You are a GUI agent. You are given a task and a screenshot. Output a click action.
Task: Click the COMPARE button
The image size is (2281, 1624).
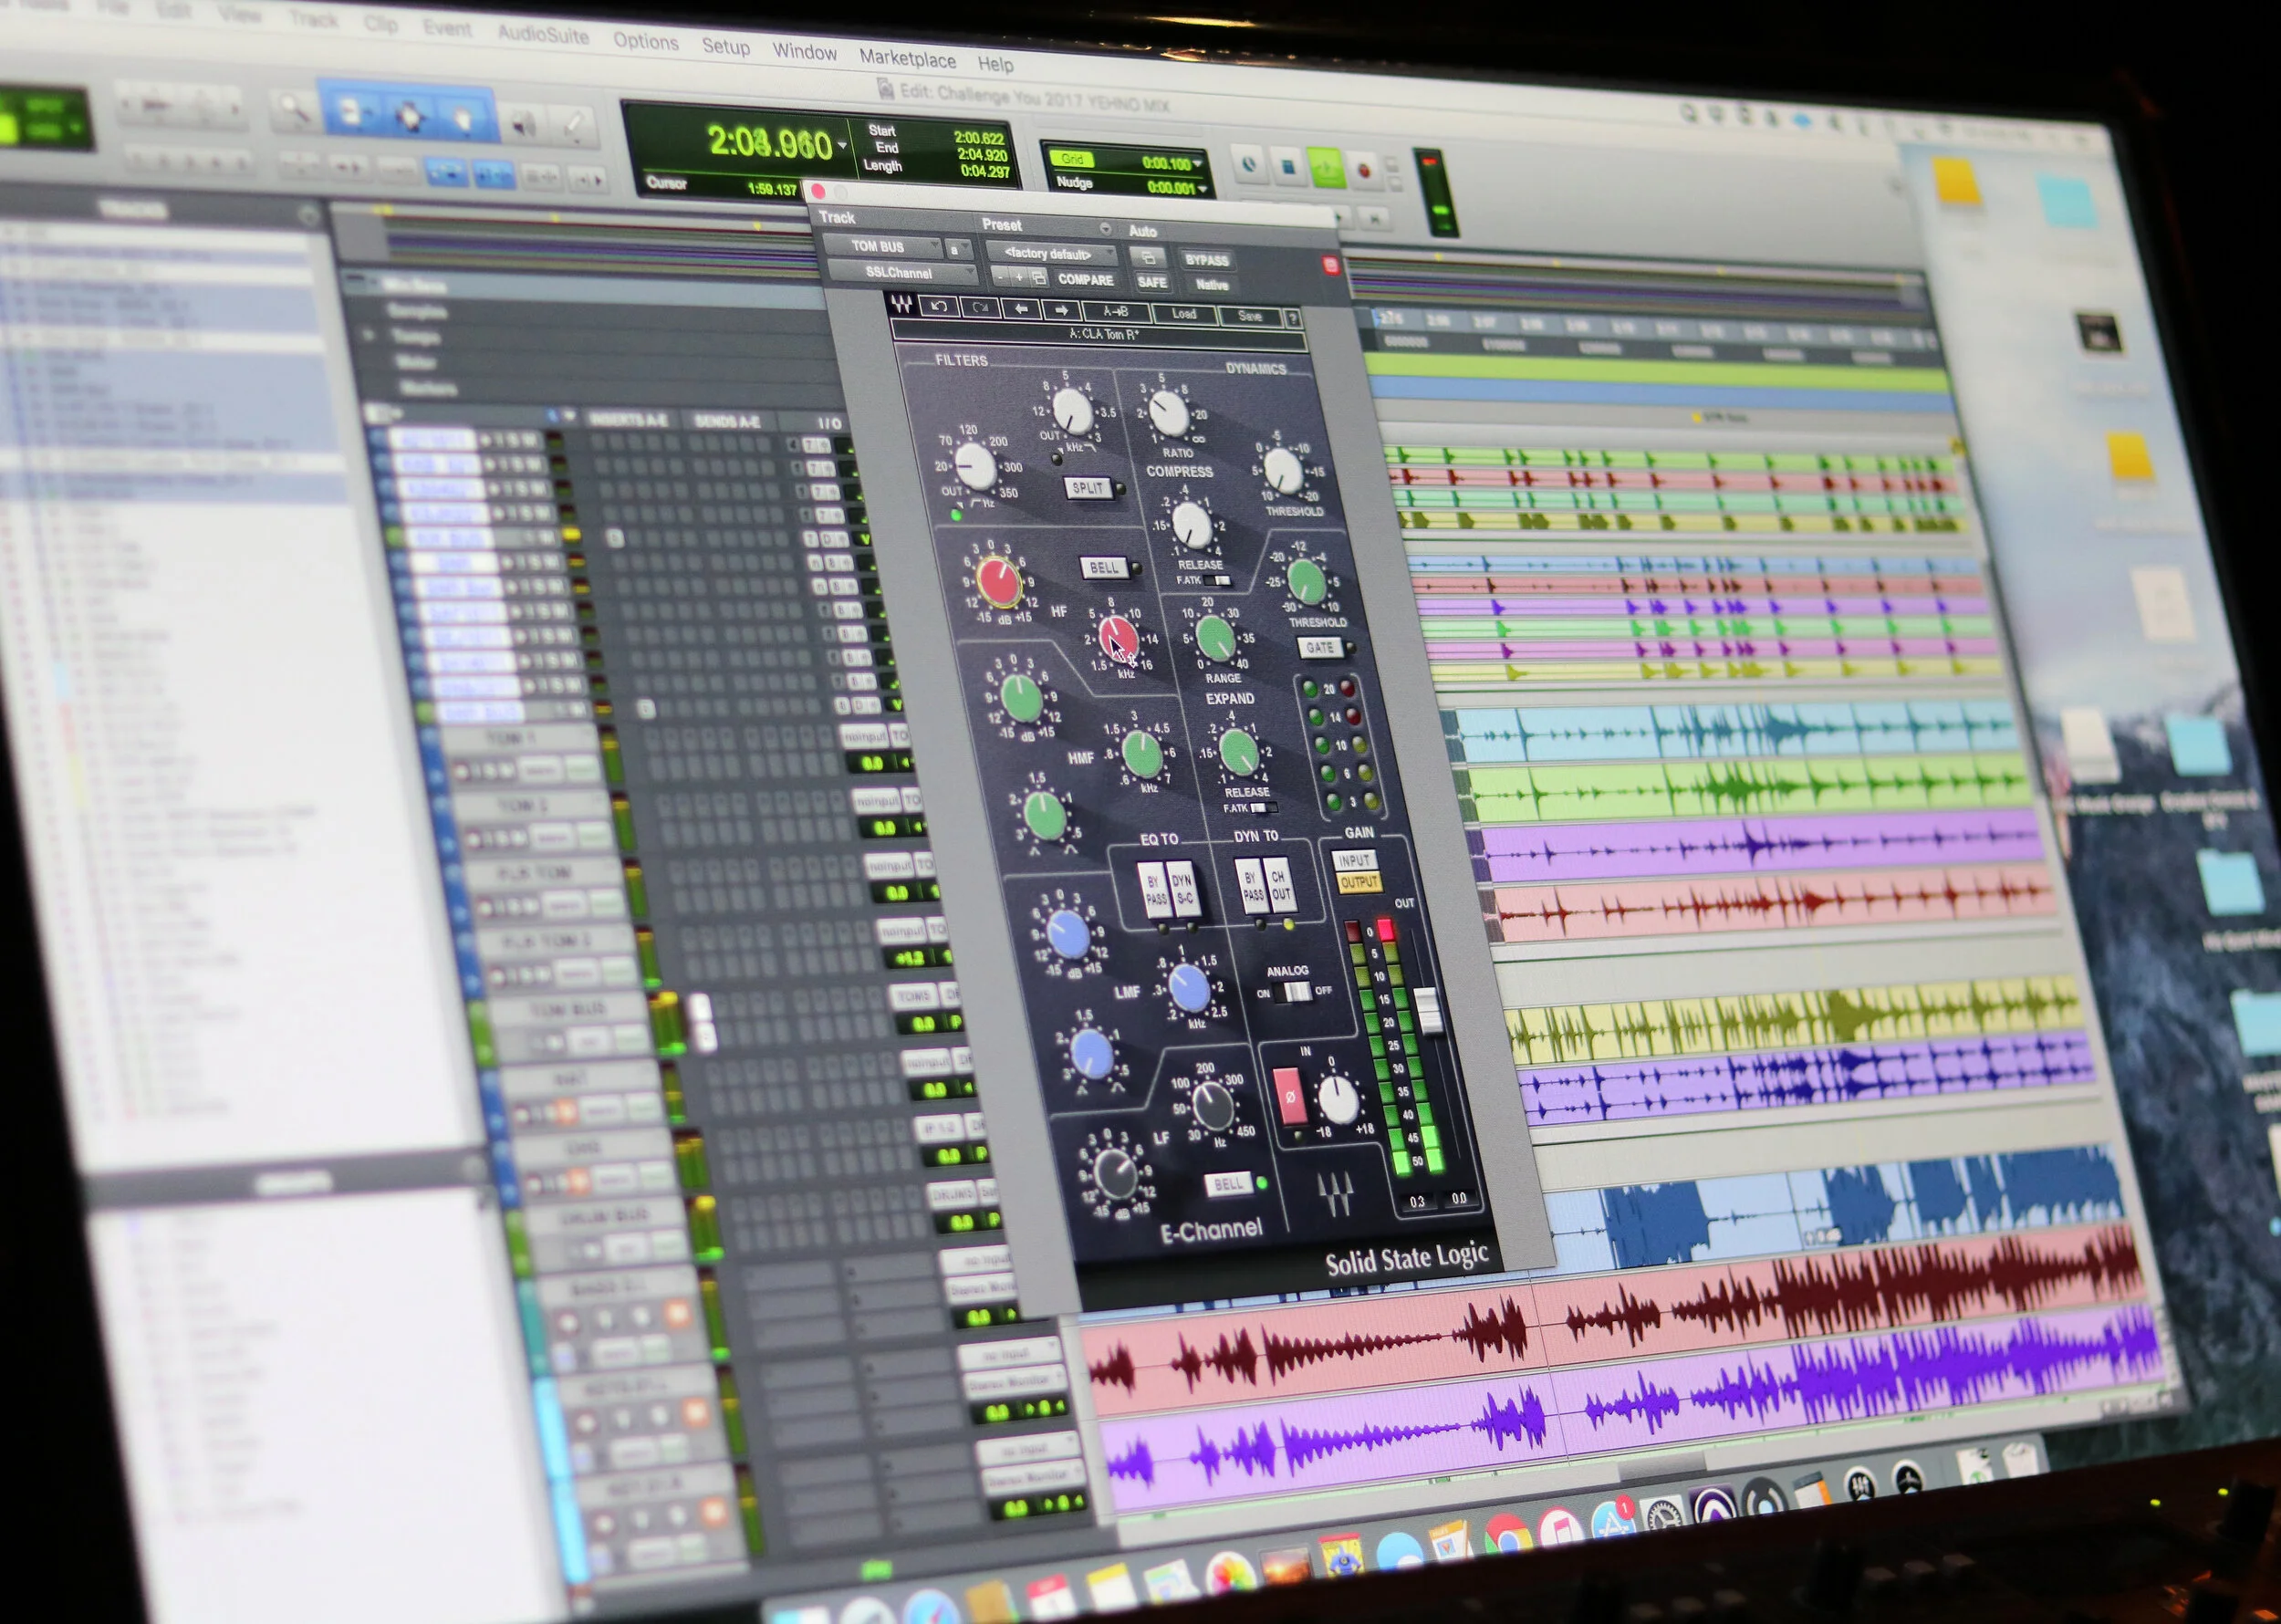1085,280
